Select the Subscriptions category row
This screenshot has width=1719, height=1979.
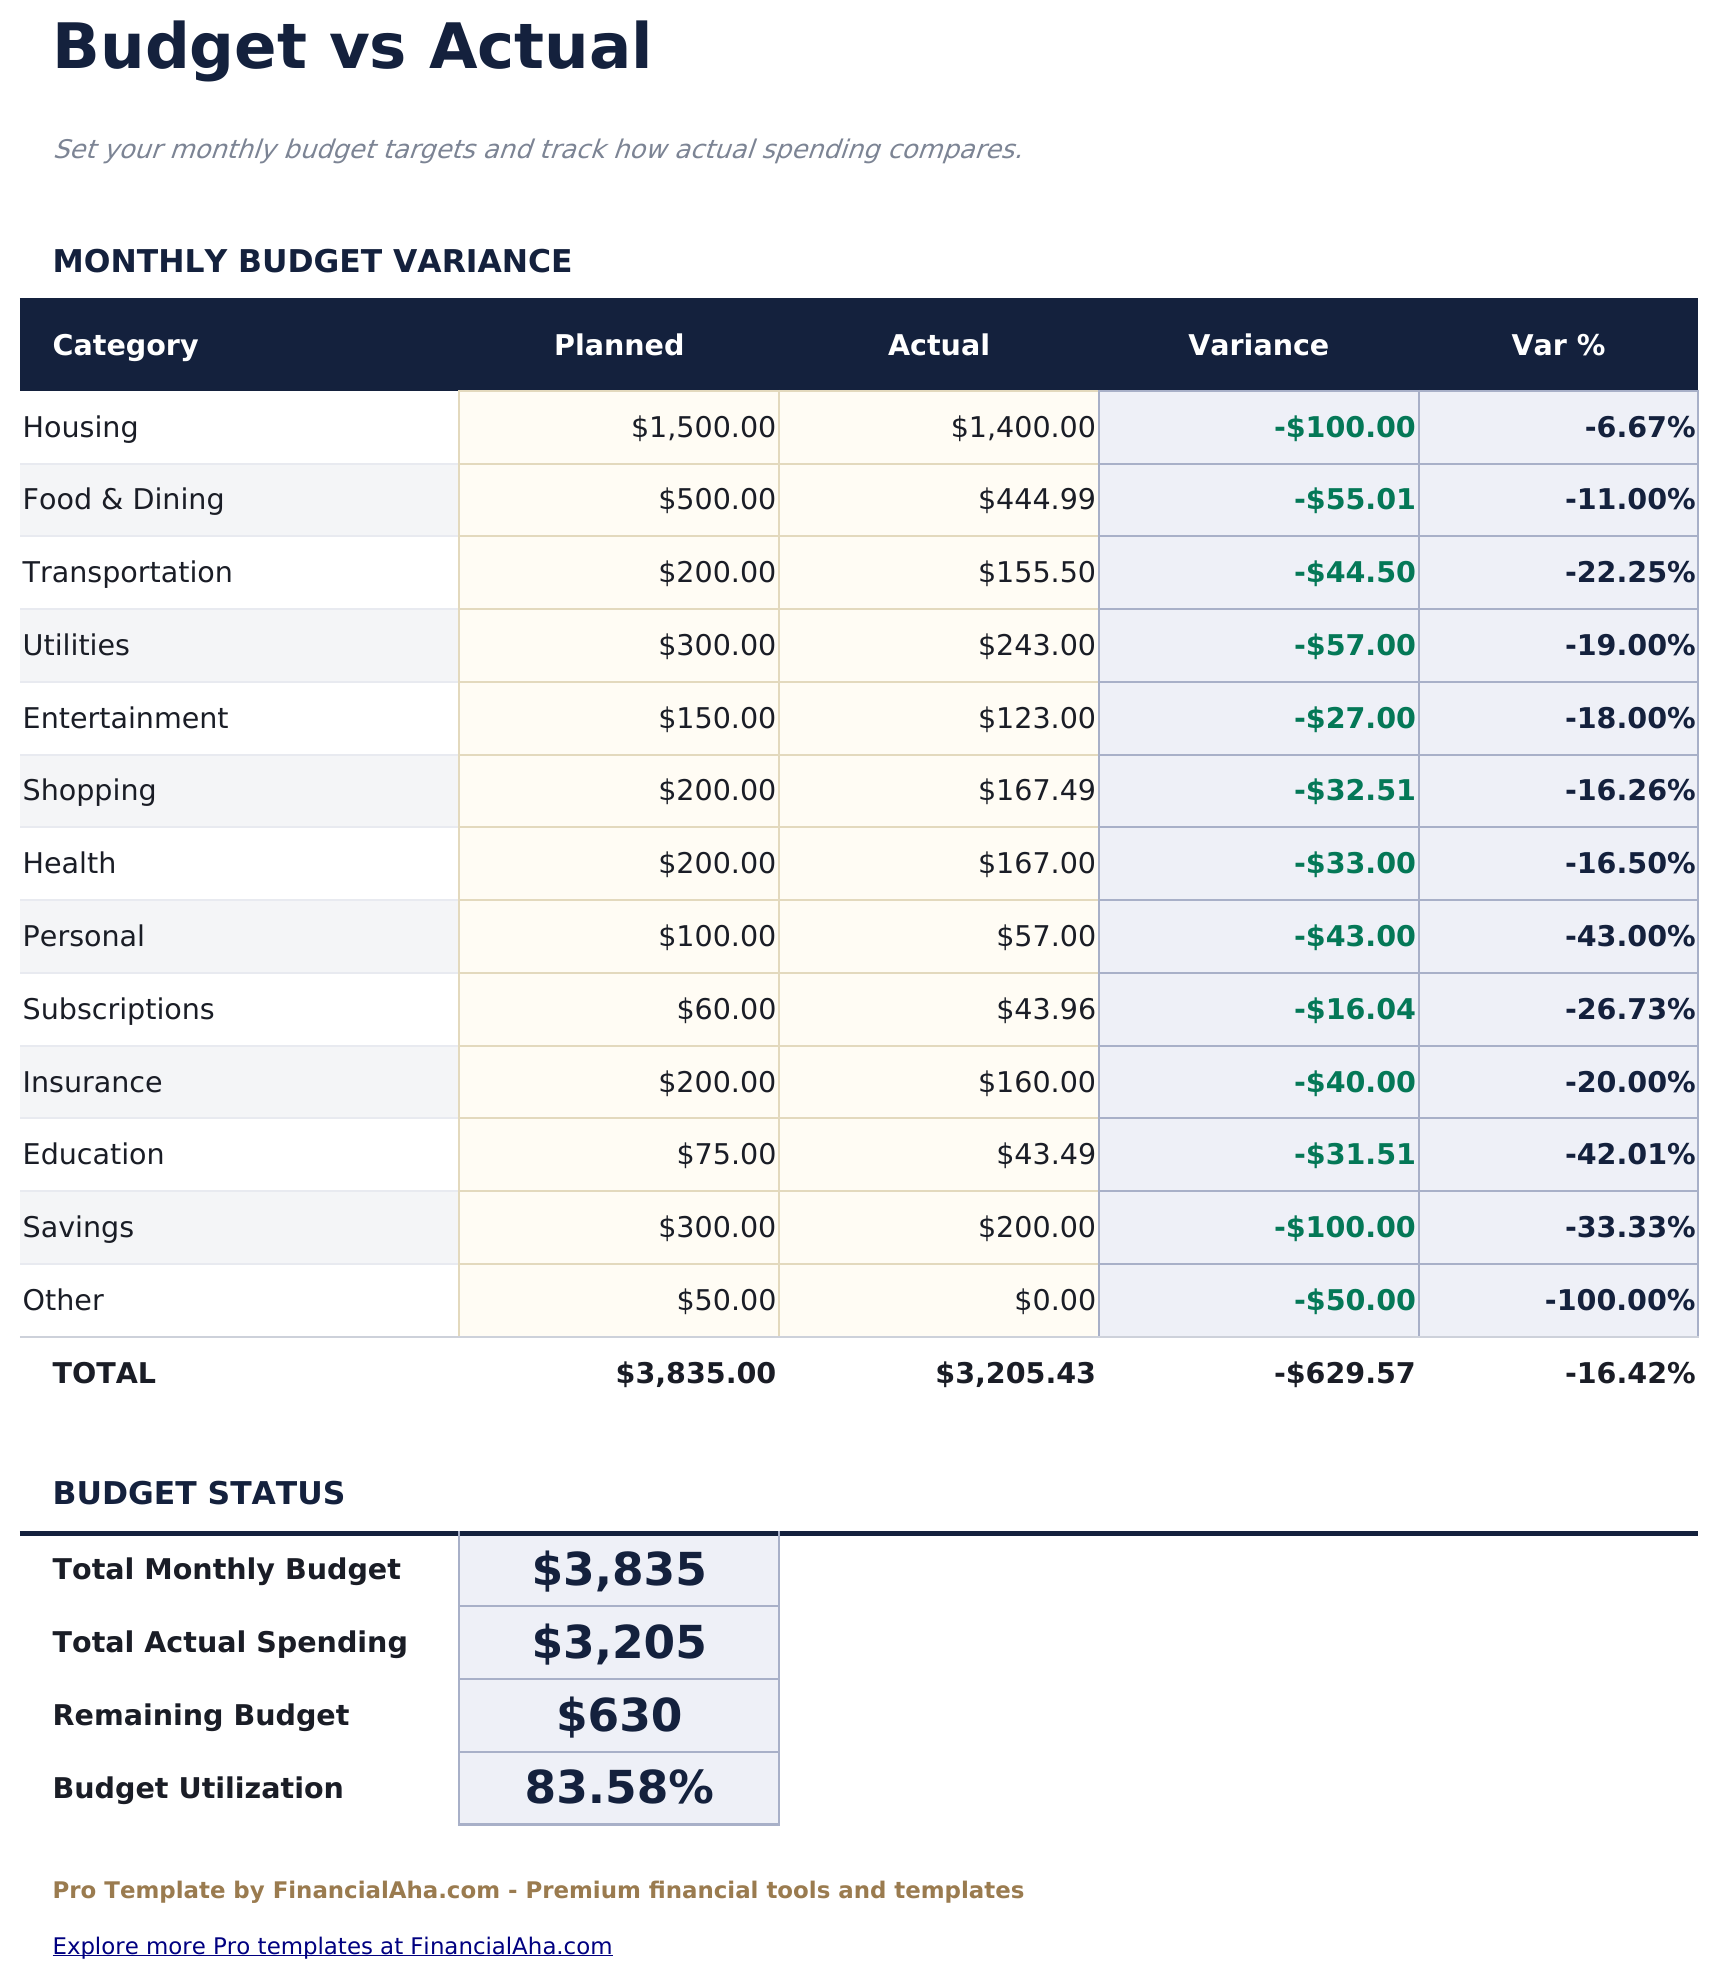point(118,1009)
